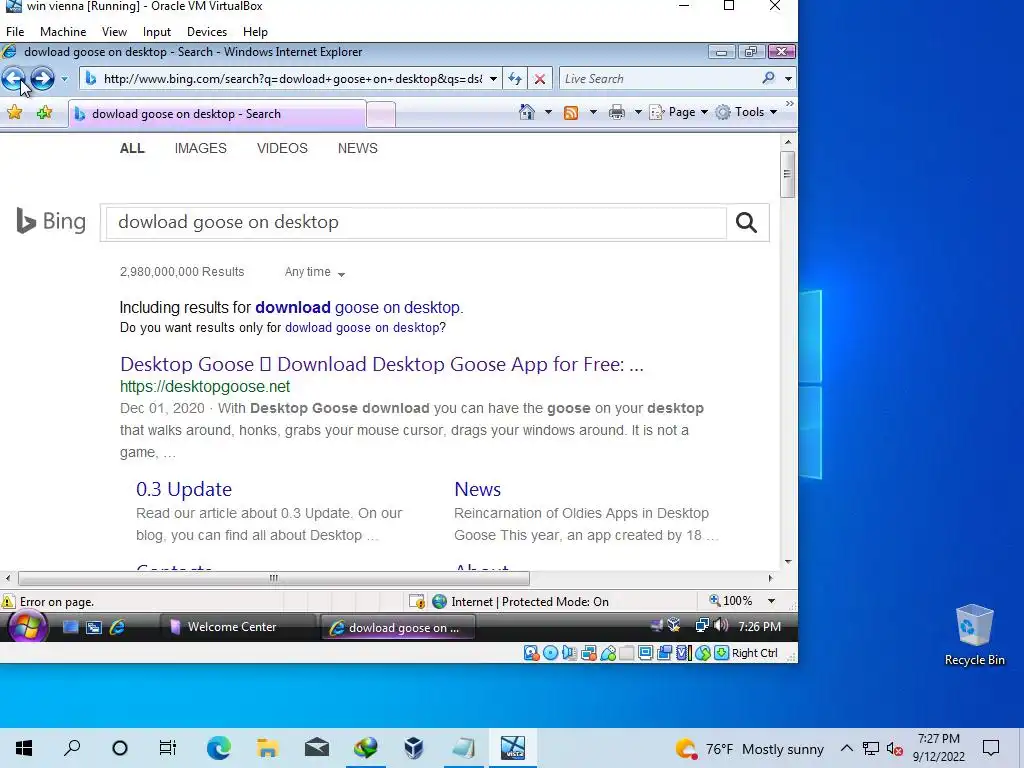Open 'Desktop Goose Download Desktop Goose App' result
The height and width of the screenshot is (768, 1024).
[382, 364]
